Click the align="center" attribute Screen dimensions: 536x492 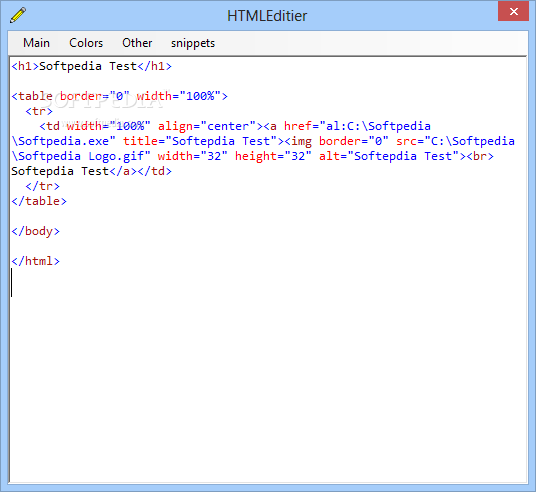[207, 126]
